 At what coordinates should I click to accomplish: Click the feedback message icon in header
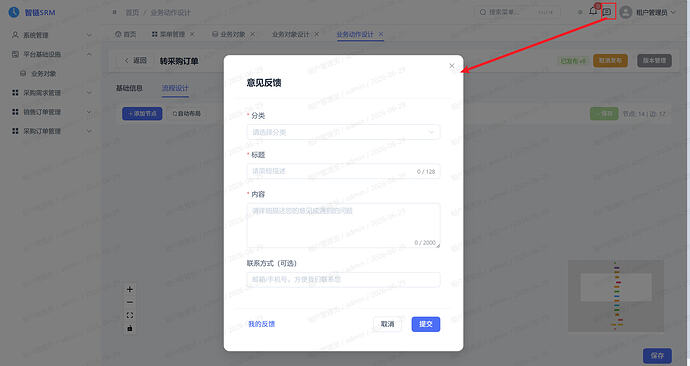[x=607, y=12]
